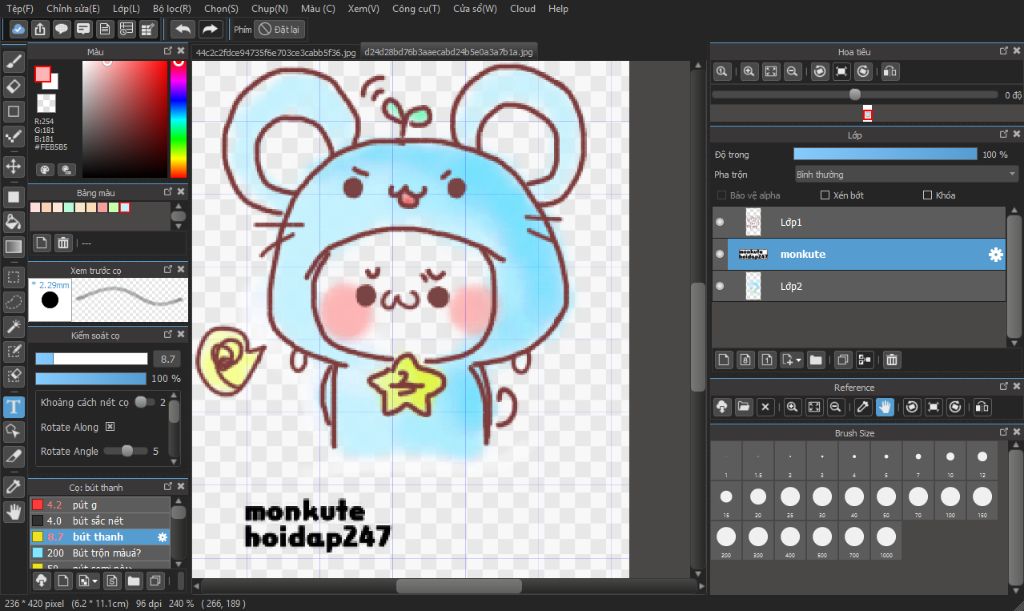
Task: Activate hand tool in Reference panel
Action: (x=885, y=407)
